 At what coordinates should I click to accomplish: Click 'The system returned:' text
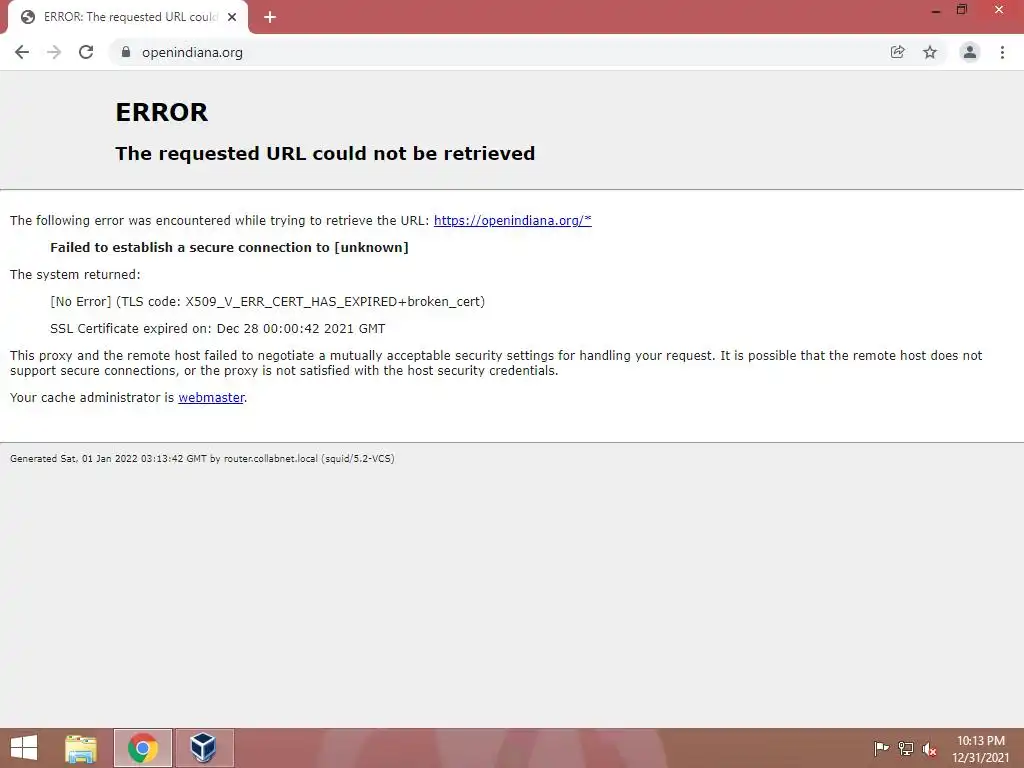pos(75,275)
